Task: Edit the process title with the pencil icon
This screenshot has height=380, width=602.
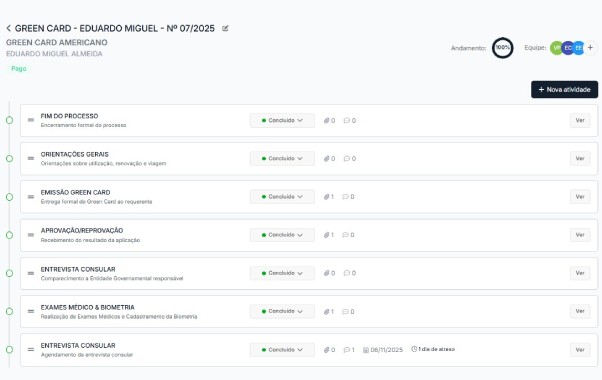Action: pyautogui.click(x=225, y=28)
